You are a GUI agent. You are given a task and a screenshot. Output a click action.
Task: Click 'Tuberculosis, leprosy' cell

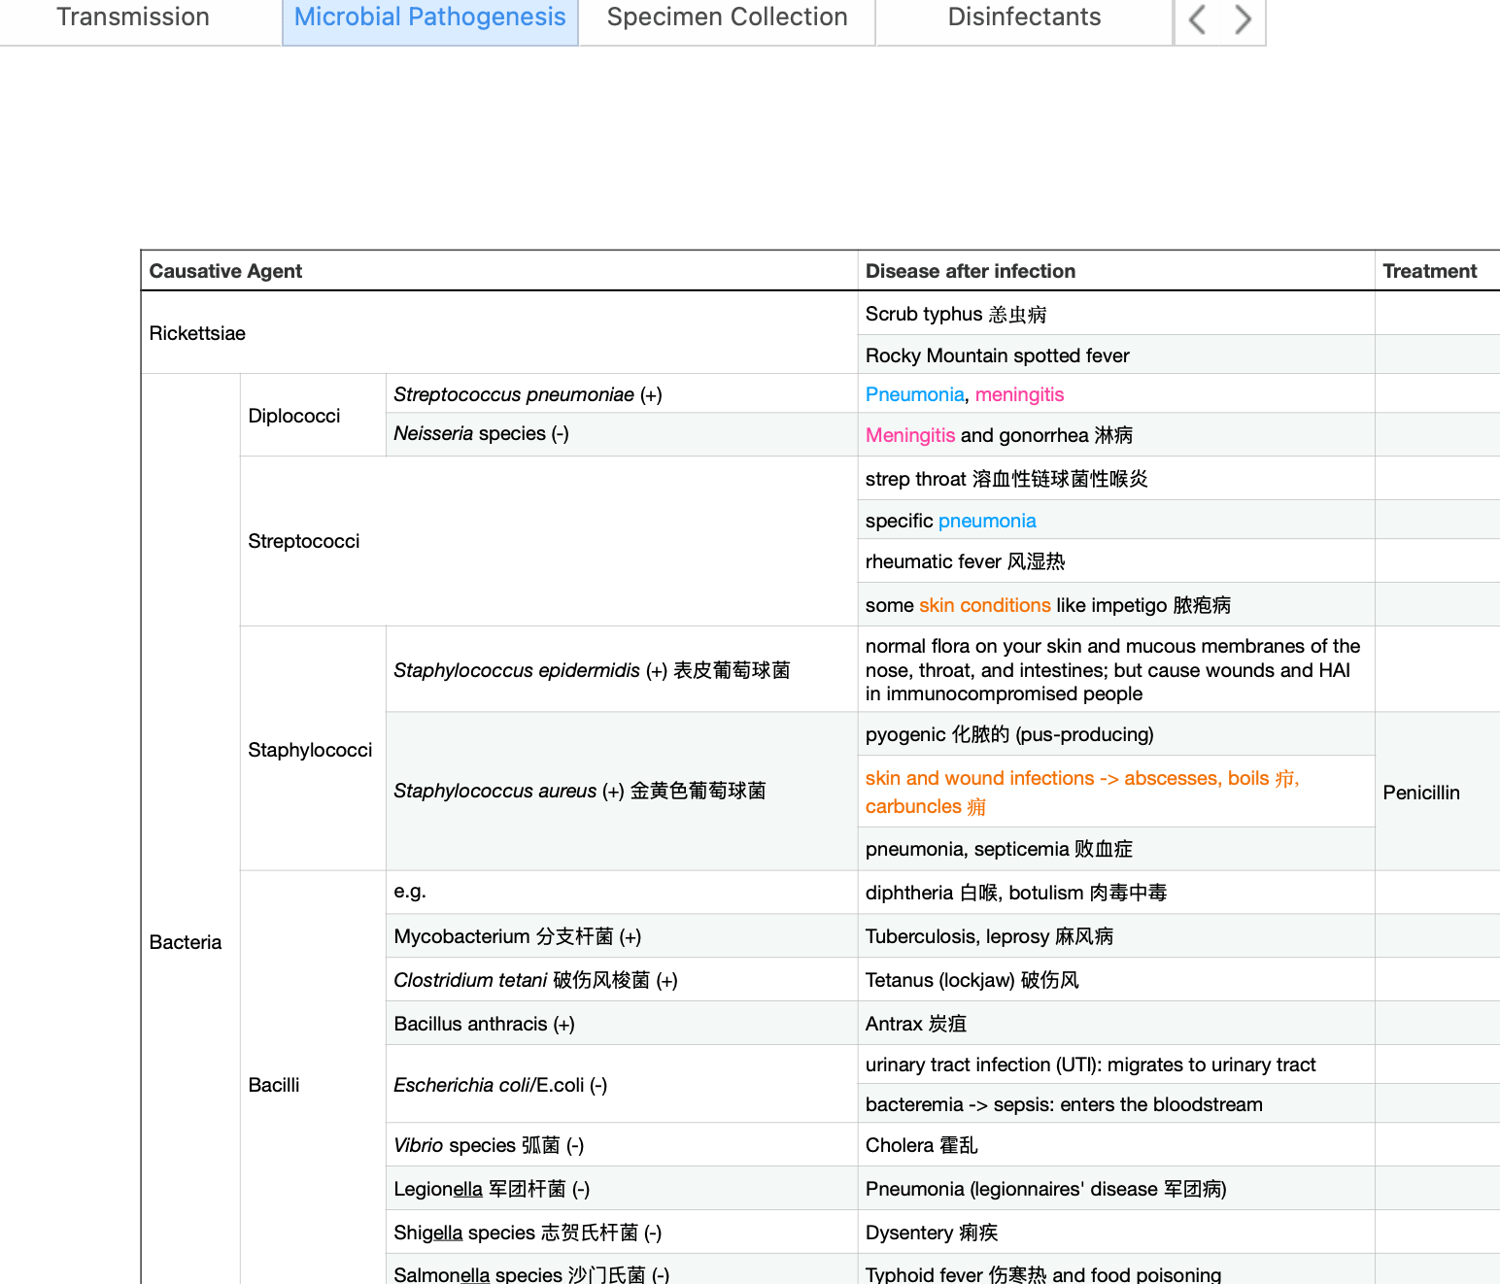pyautogui.click(x=1116, y=936)
